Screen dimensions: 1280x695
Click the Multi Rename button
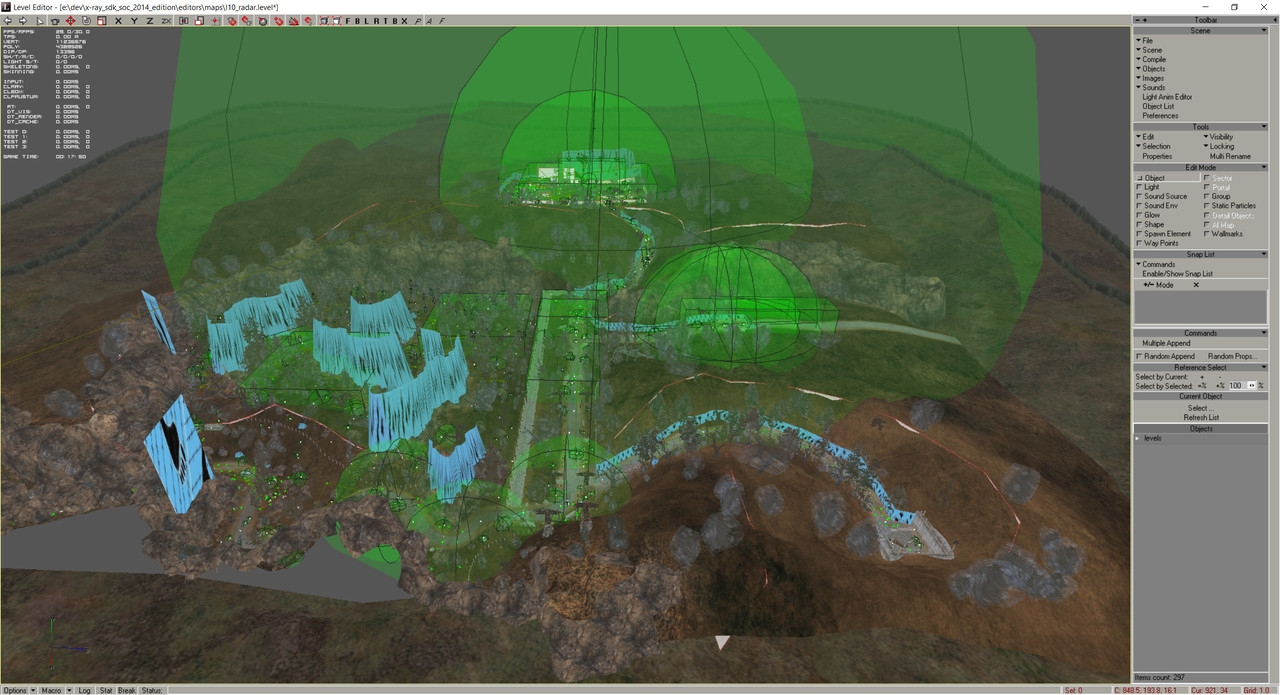coord(1230,156)
